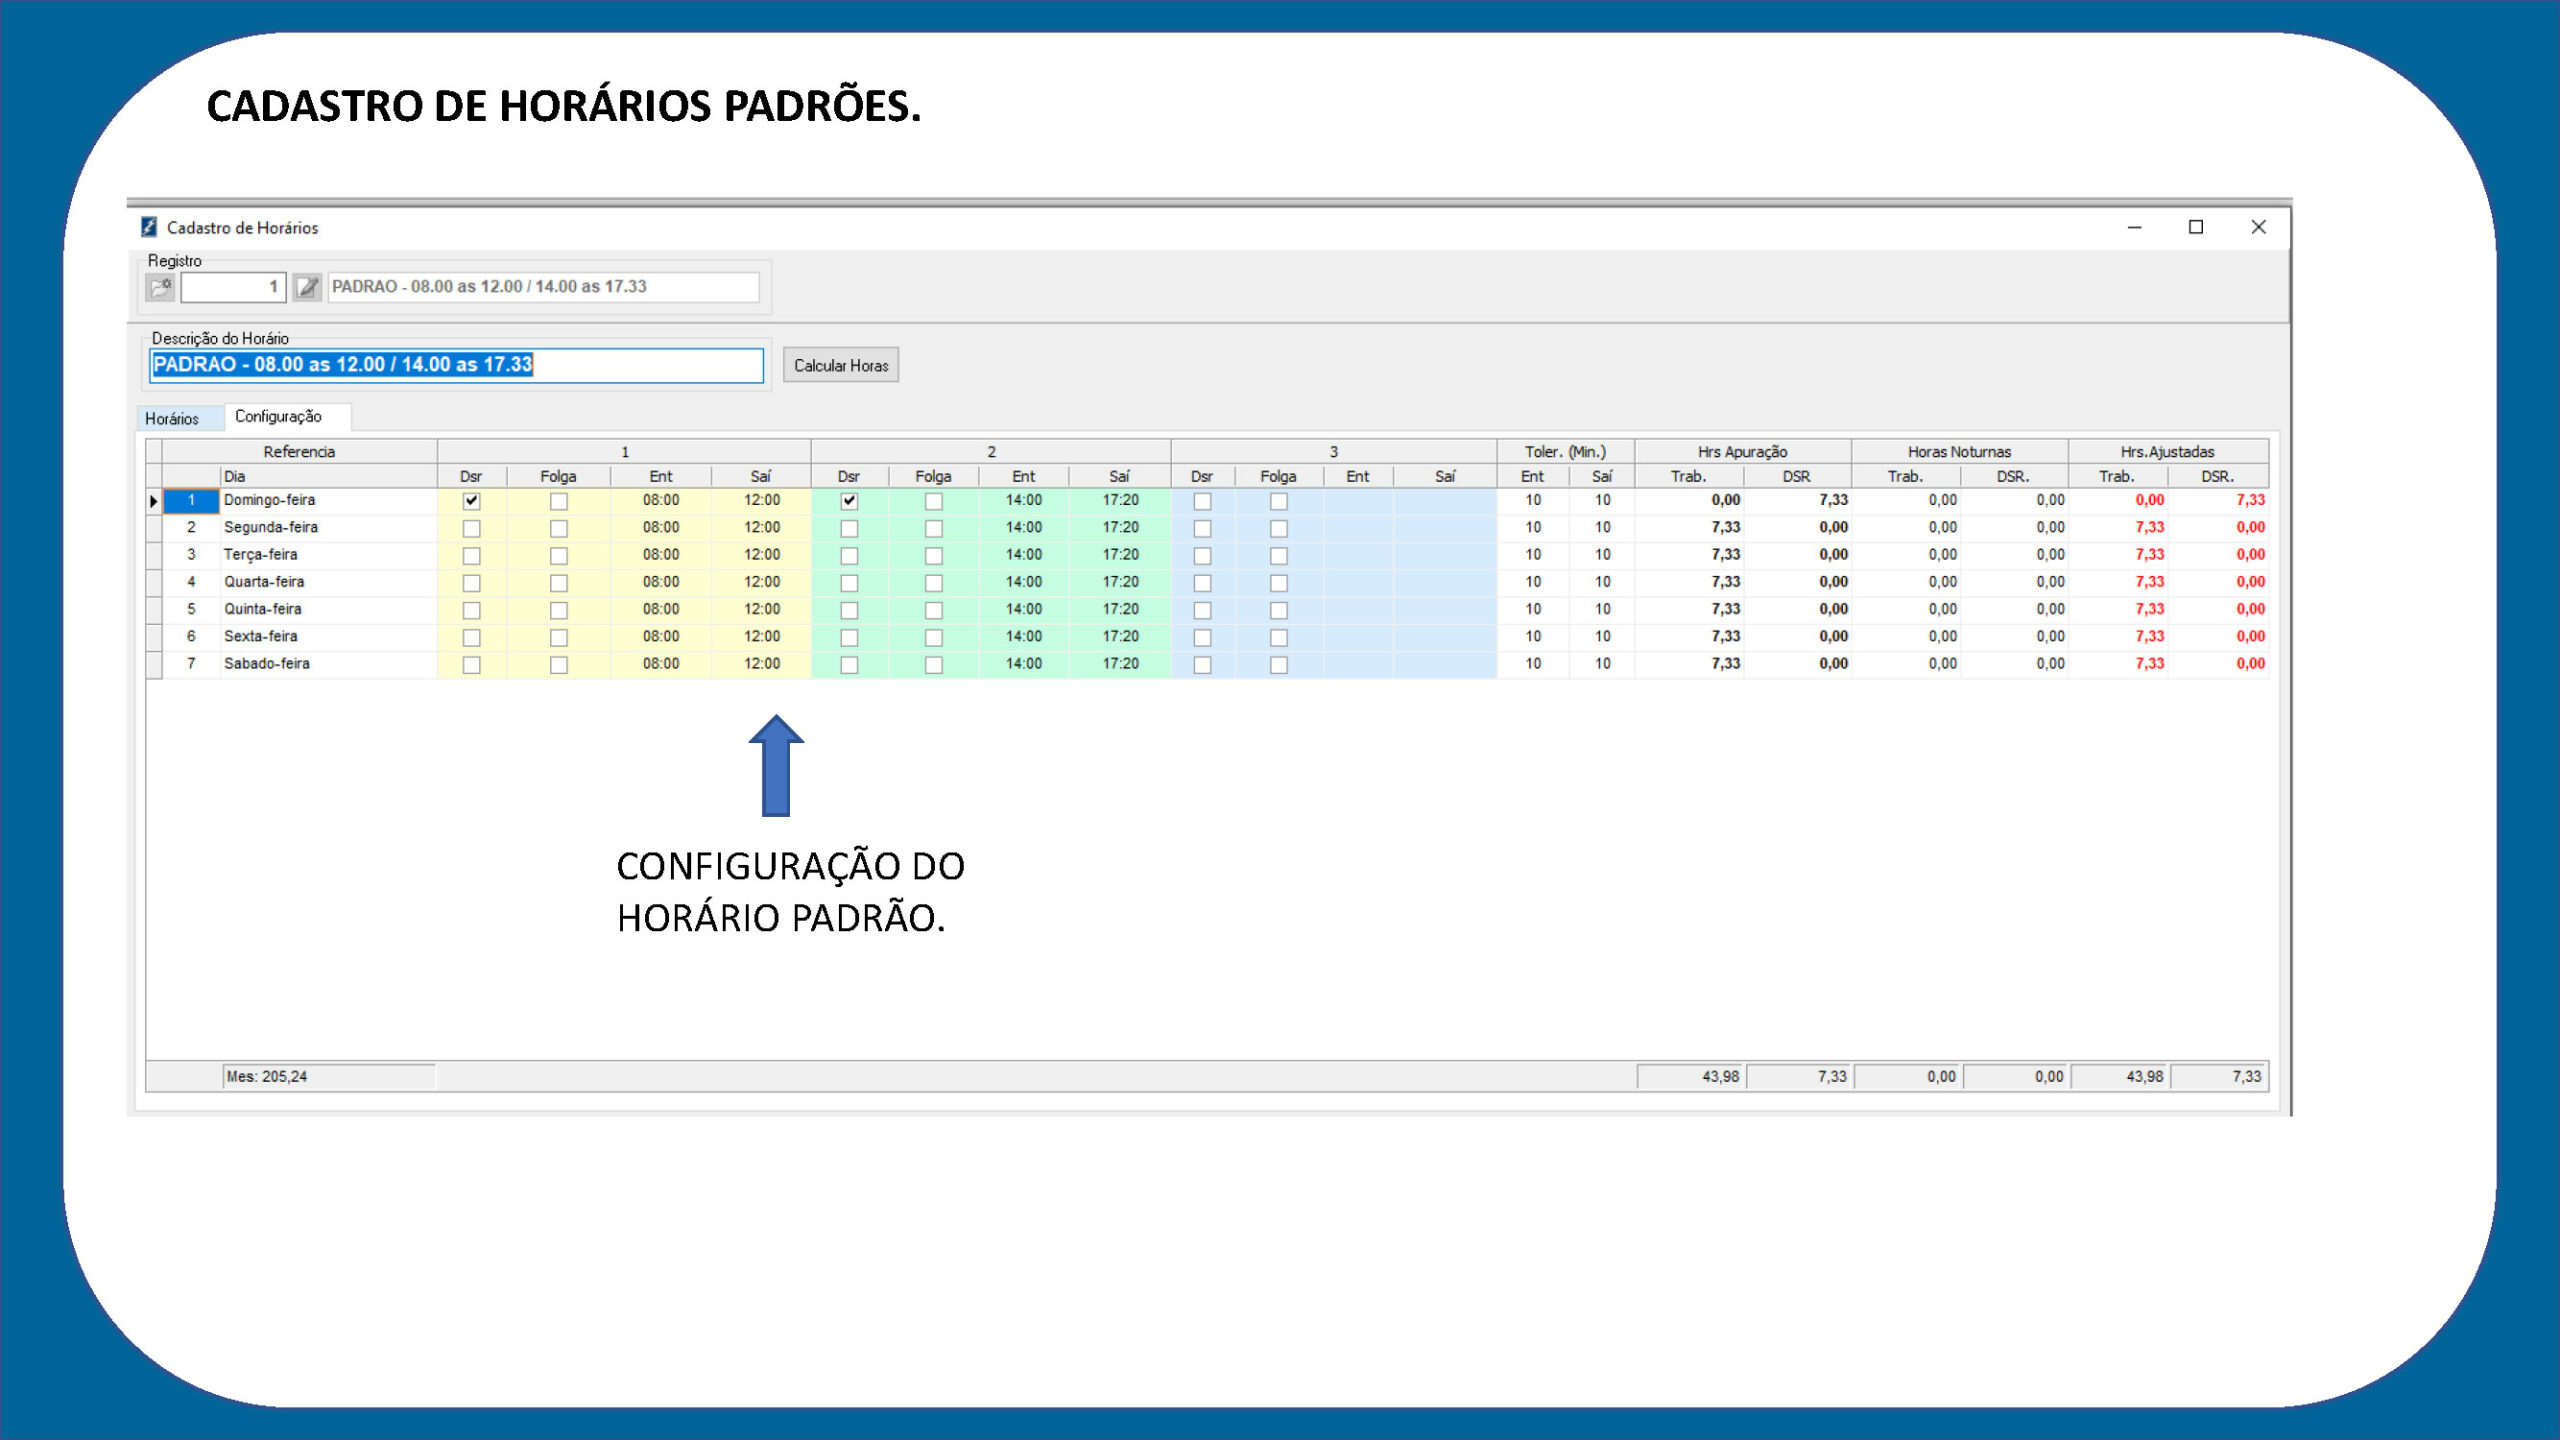Select row 5 Quinta-feira in the grid
2560x1440 pixels.
pyautogui.click(x=1208, y=610)
